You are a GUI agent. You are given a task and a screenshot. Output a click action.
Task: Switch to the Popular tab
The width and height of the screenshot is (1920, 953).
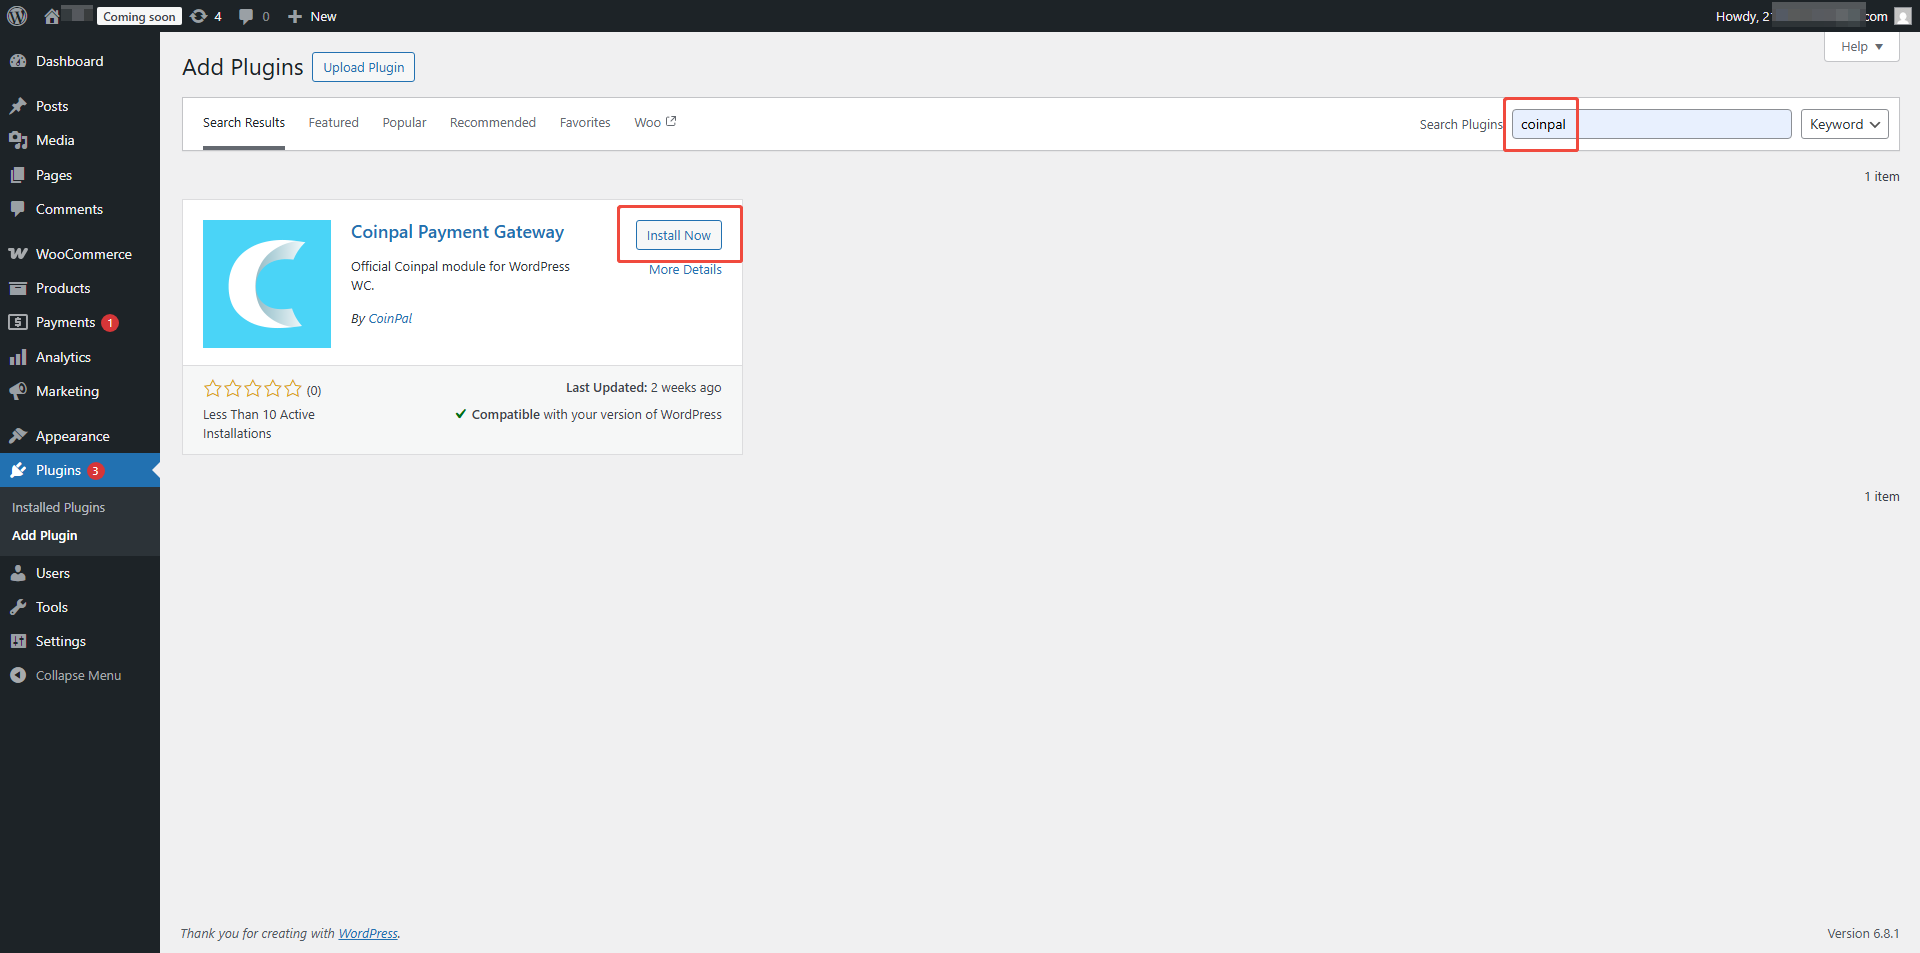tap(404, 123)
